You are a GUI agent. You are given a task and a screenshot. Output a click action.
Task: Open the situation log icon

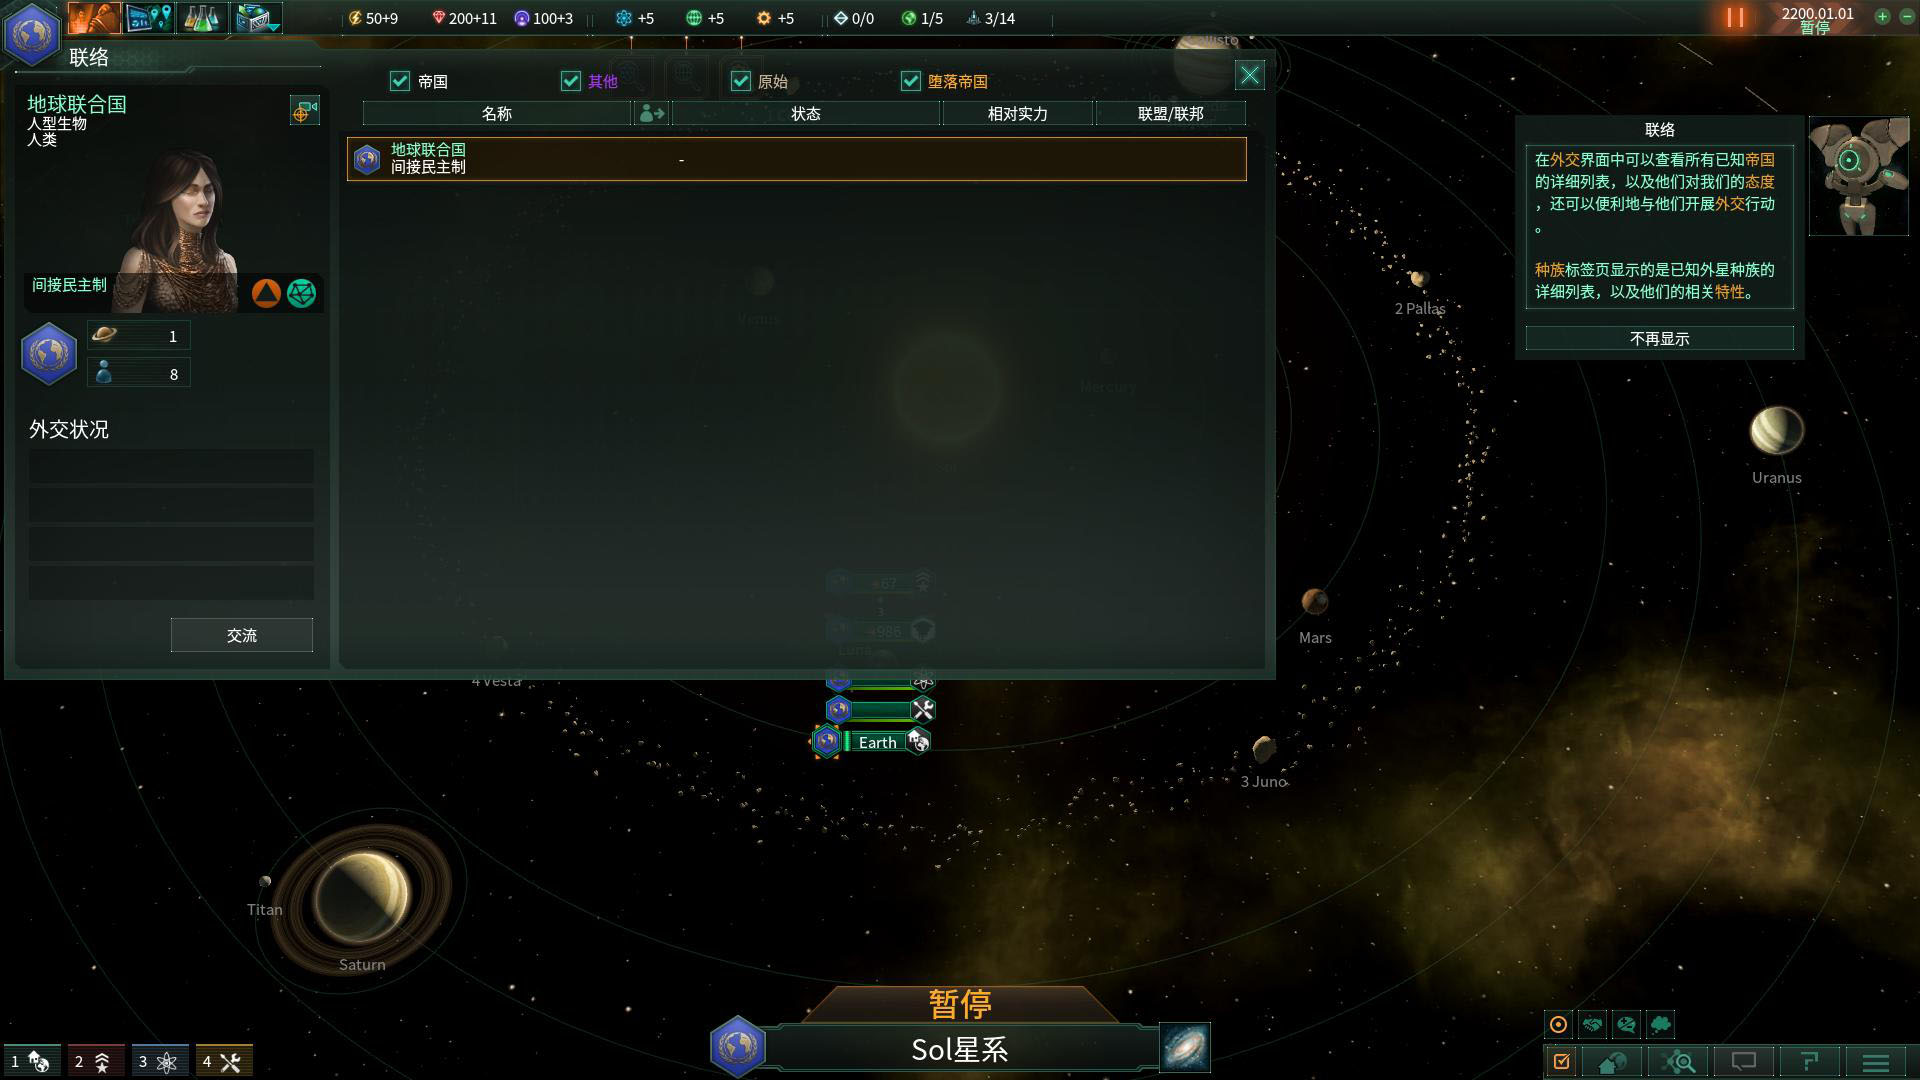click(x=1561, y=1060)
